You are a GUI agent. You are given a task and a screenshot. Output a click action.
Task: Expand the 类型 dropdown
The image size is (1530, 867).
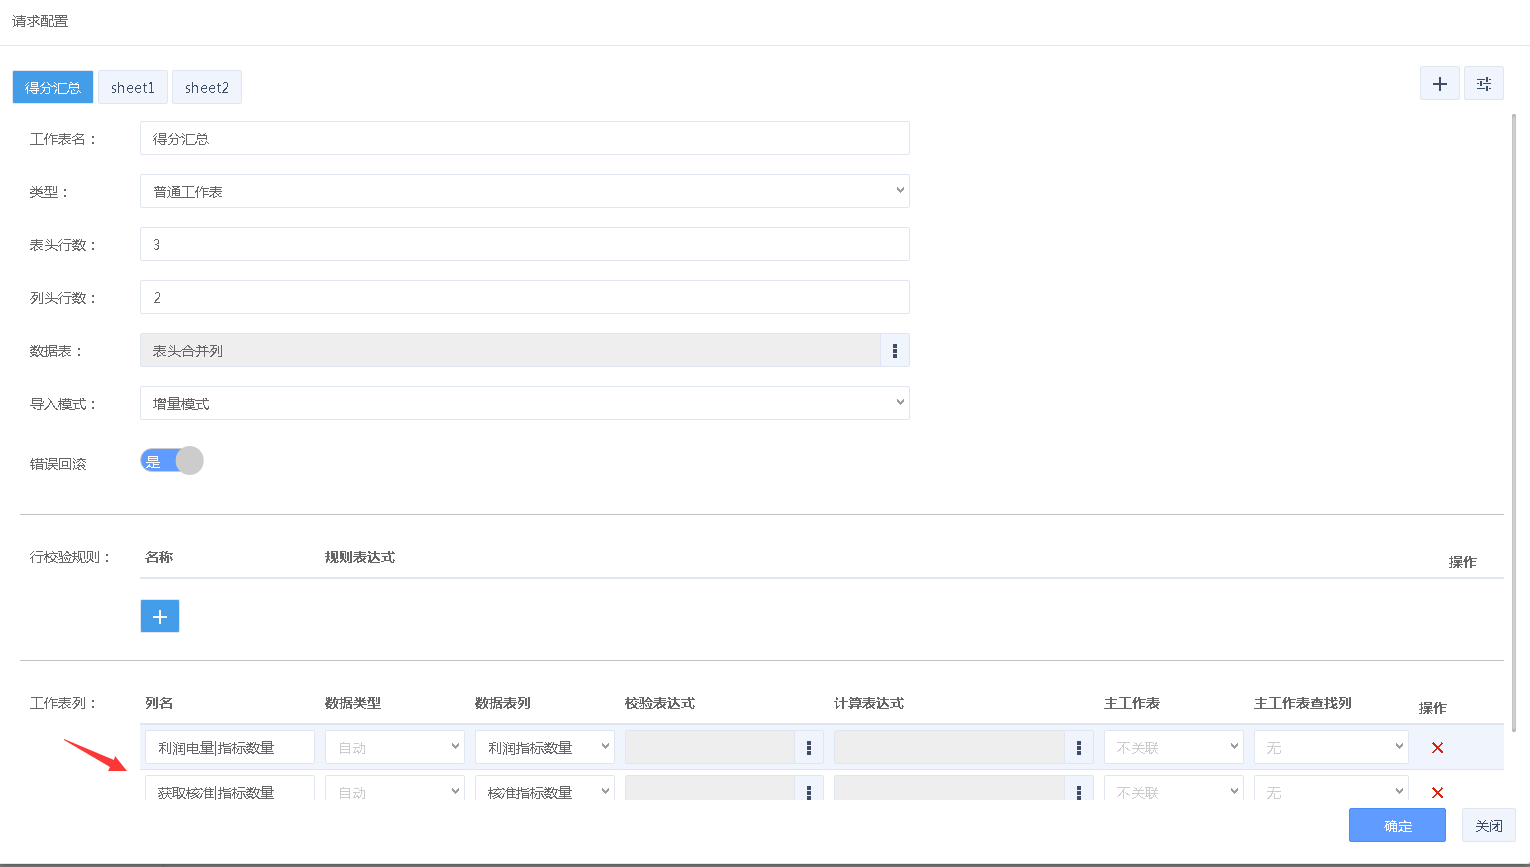[x=524, y=191]
